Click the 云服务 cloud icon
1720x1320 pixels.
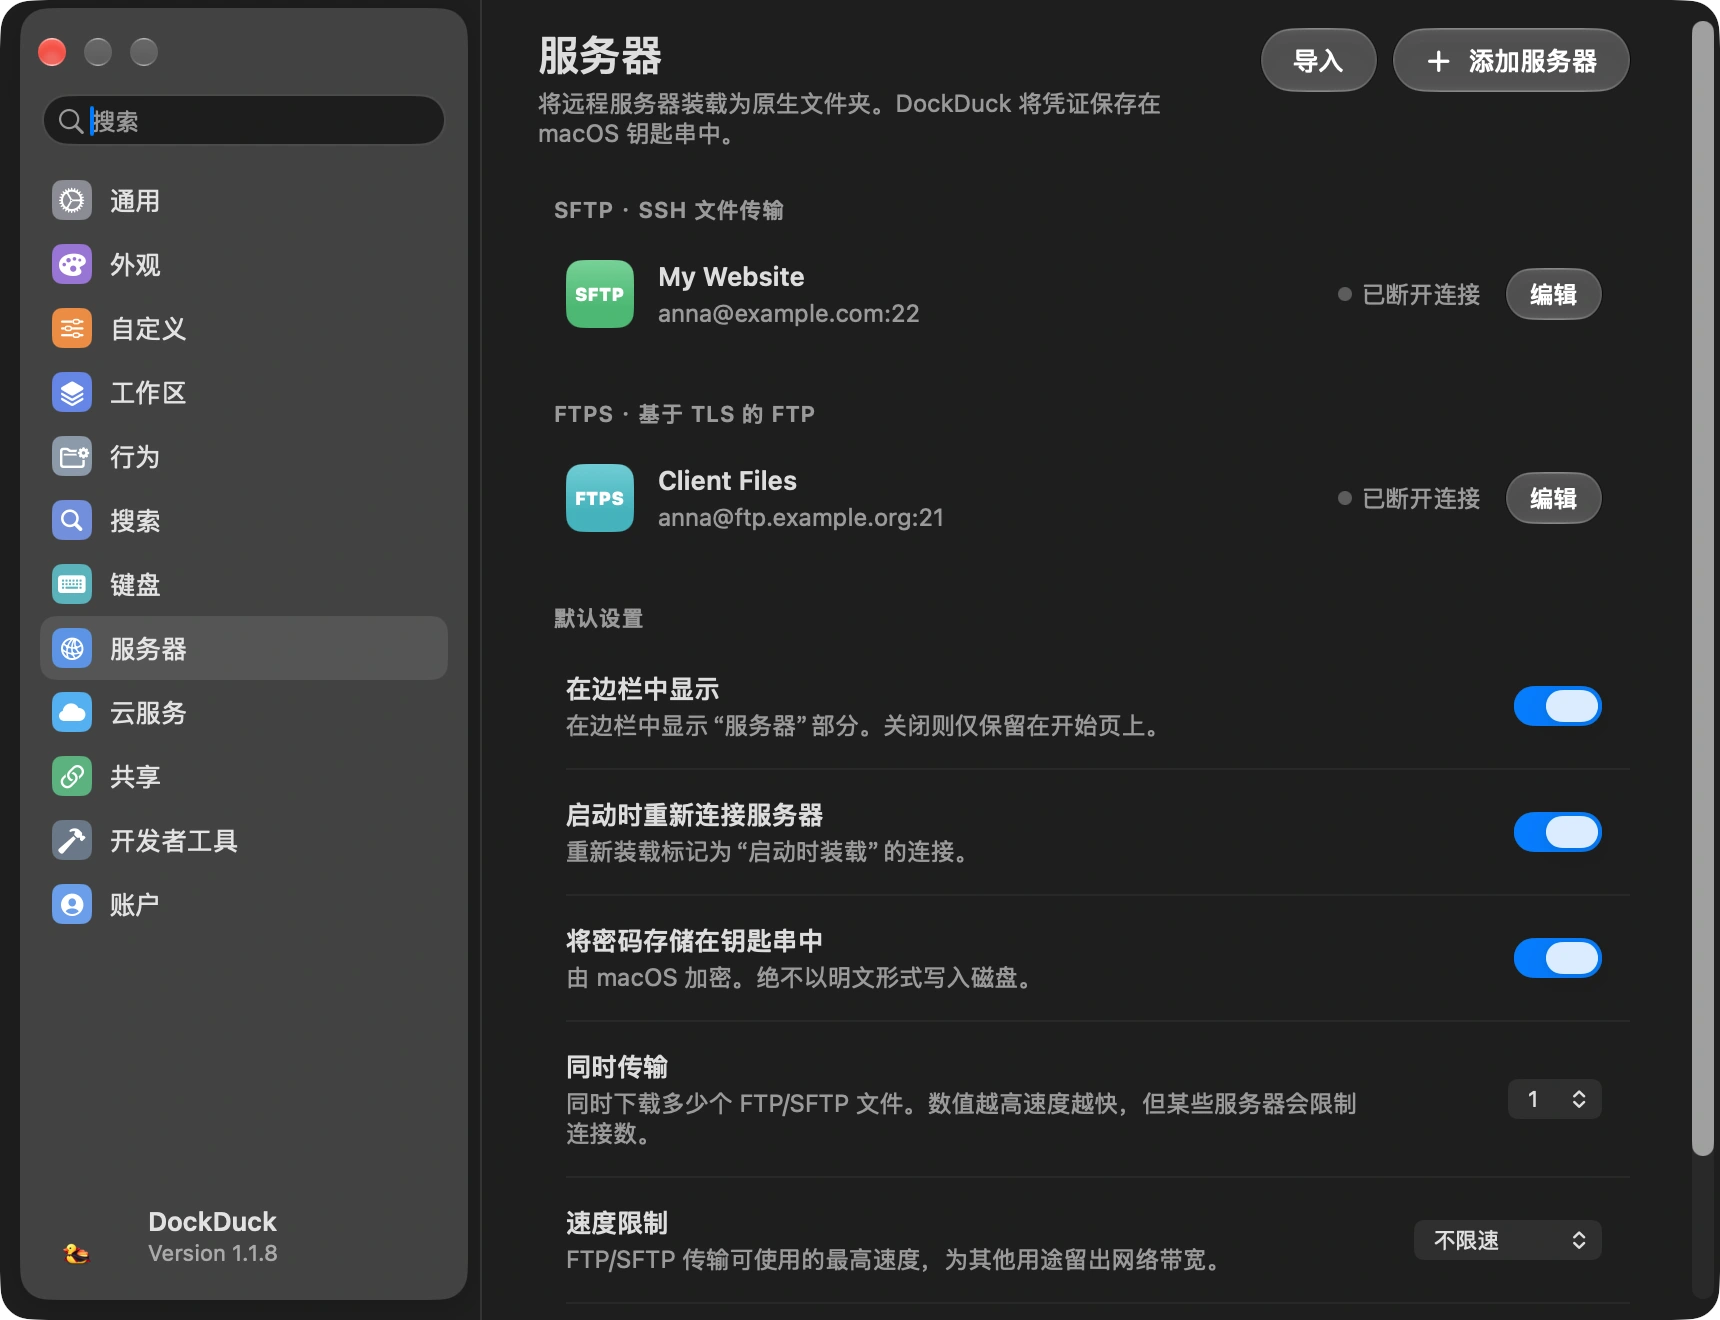click(72, 713)
